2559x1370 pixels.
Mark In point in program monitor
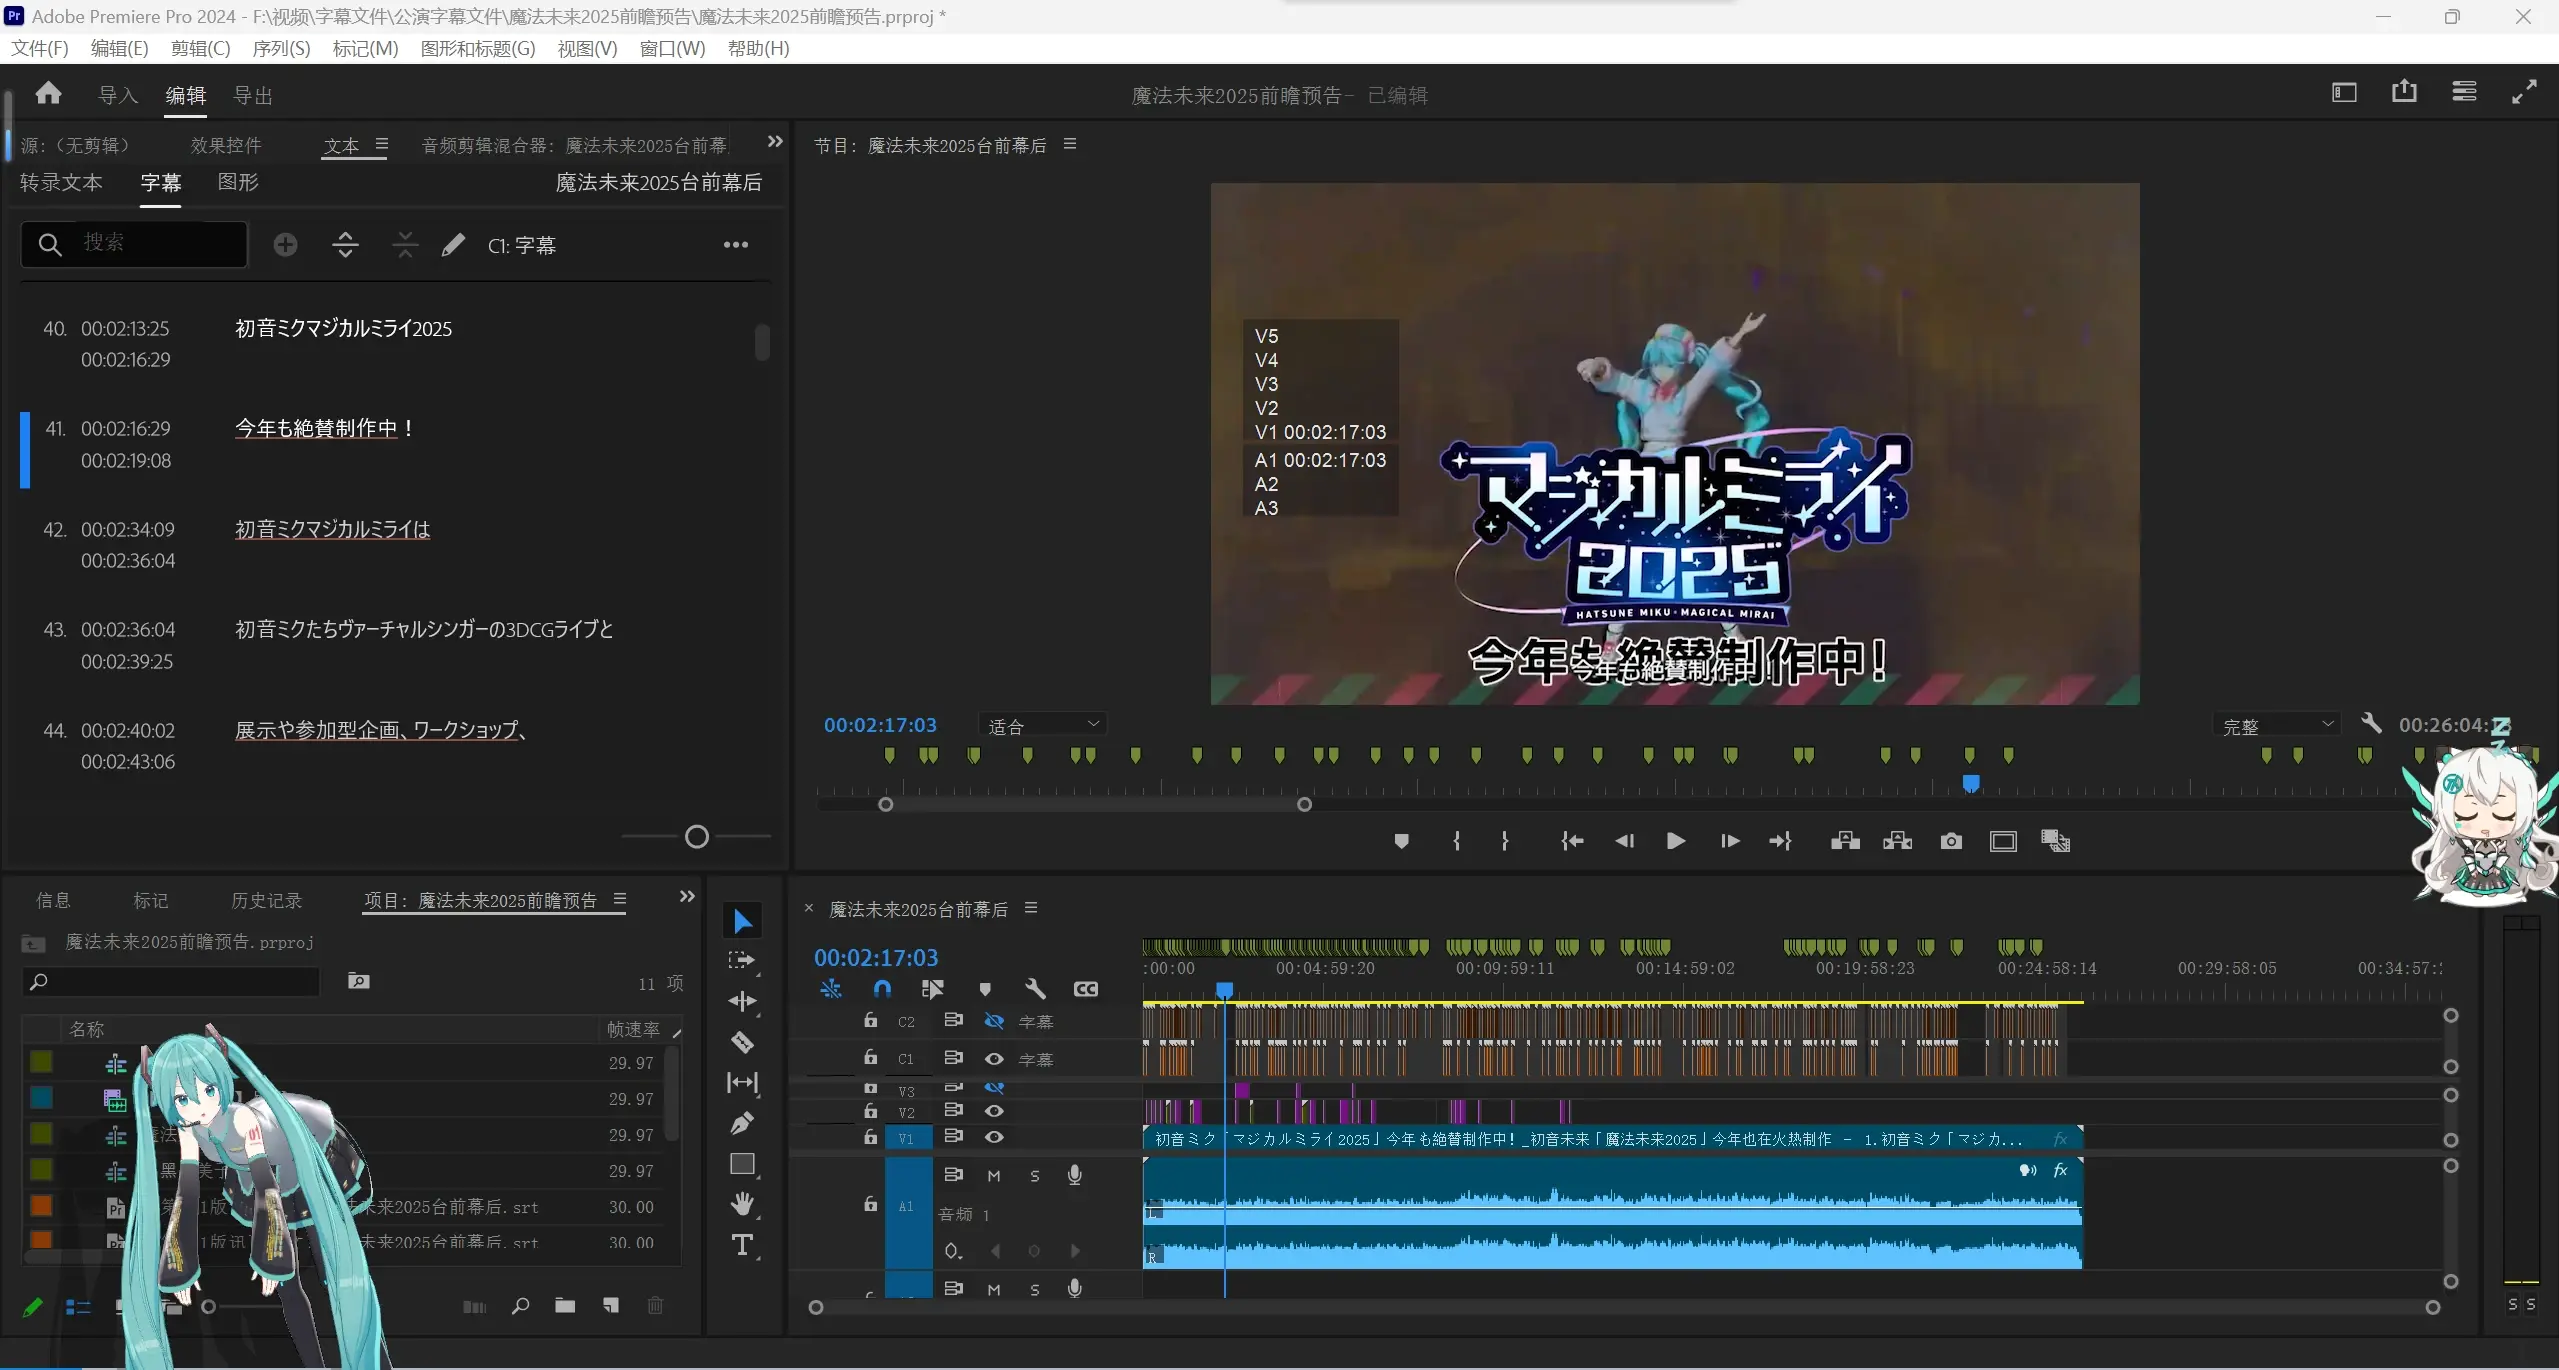pyautogui.click(x=1457, y=841)
